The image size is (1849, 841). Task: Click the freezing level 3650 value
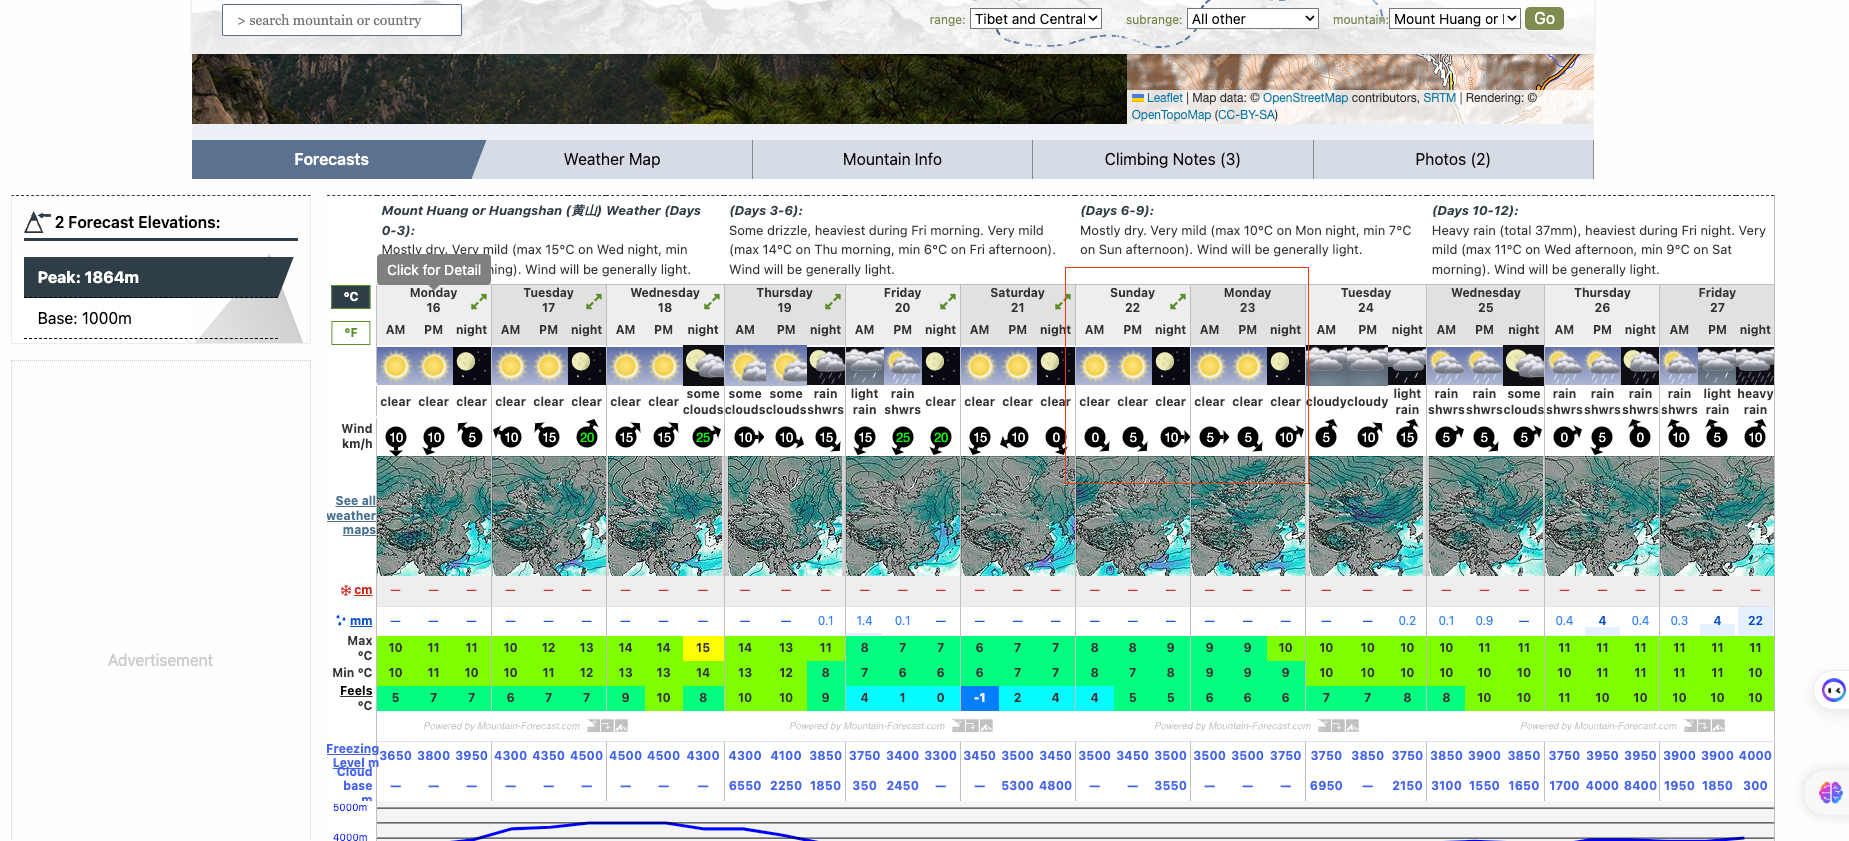(x=396, y=755)
